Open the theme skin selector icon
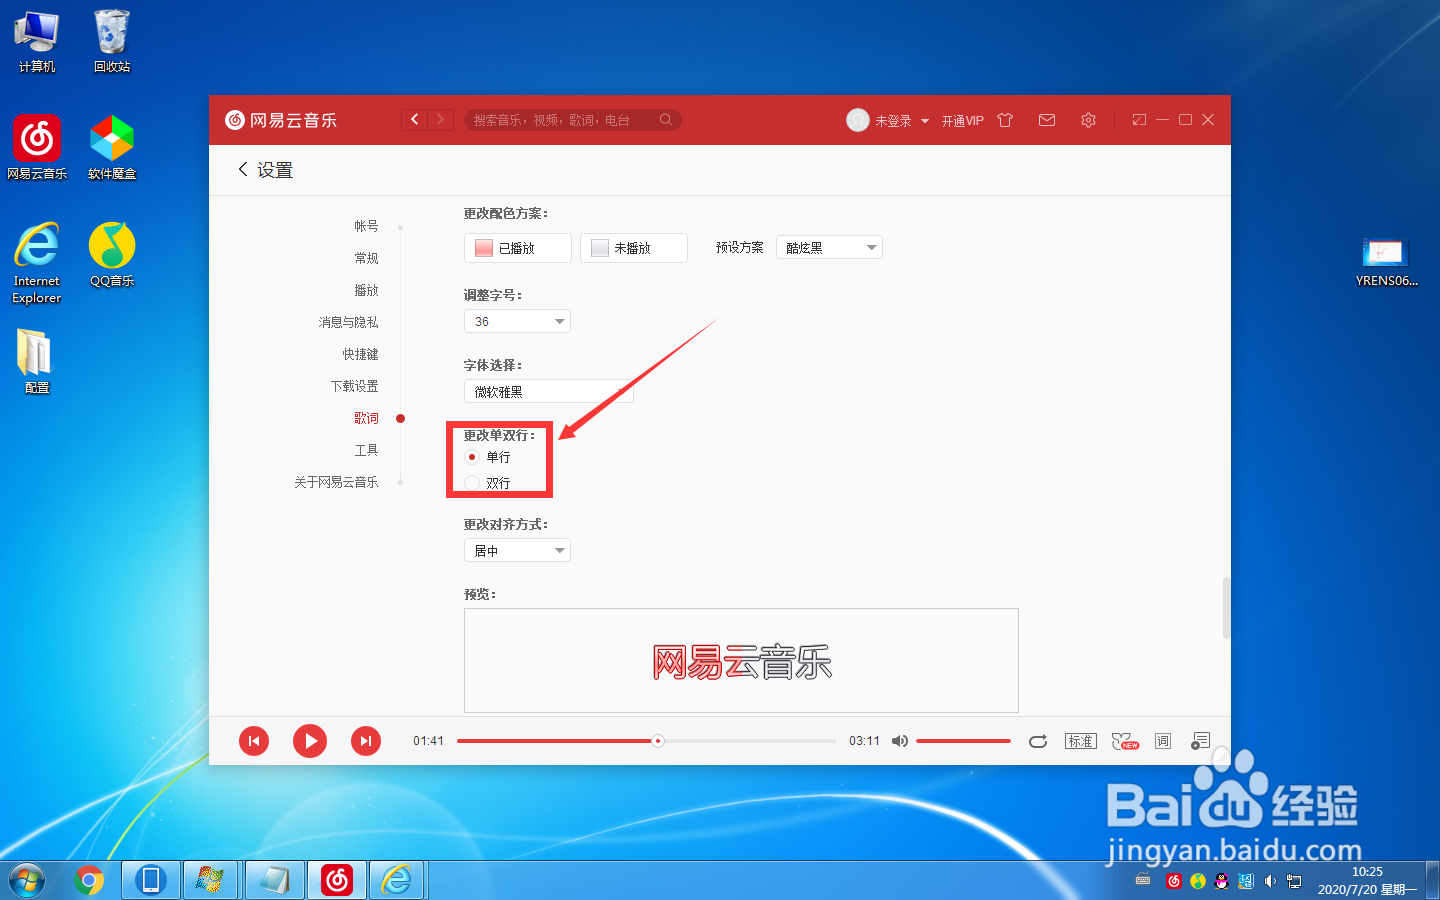This screenshot has height=900, width=1440. [x=1005, y=120]
